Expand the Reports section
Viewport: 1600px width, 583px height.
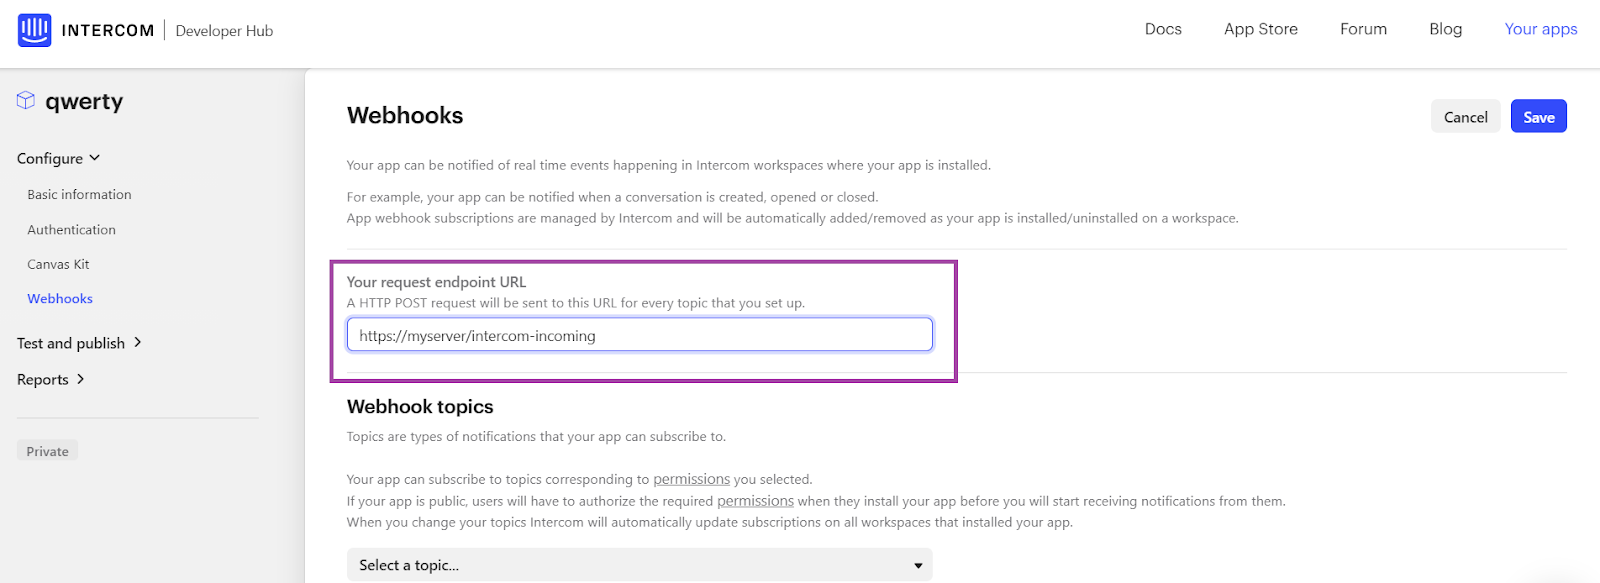pyautogui.click(x=51, y=379)
